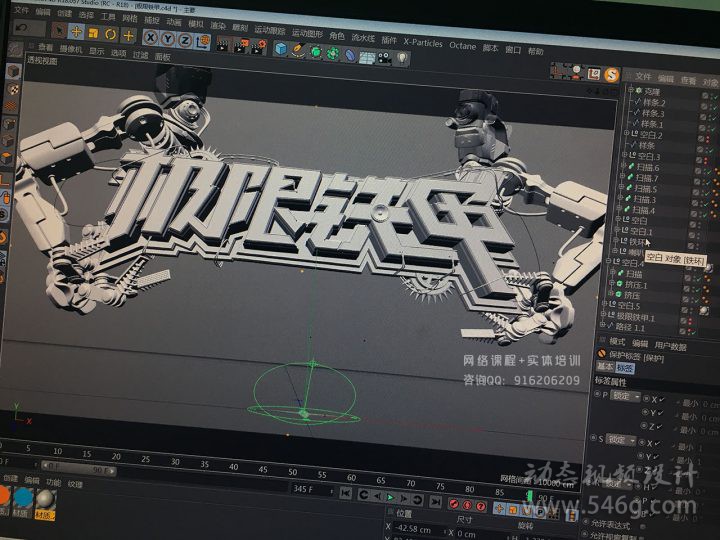Expand 极限铁甲.1 object

click(x=603, y=315)
